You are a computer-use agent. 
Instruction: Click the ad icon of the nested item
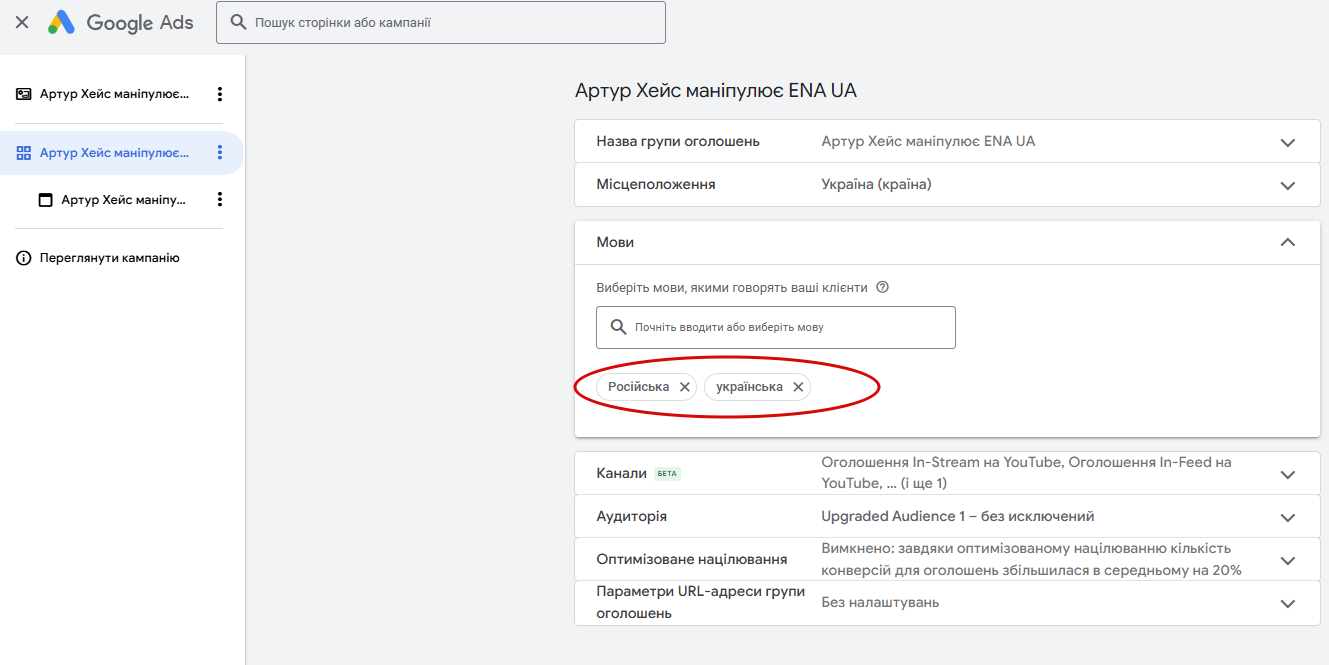(45, 200)
